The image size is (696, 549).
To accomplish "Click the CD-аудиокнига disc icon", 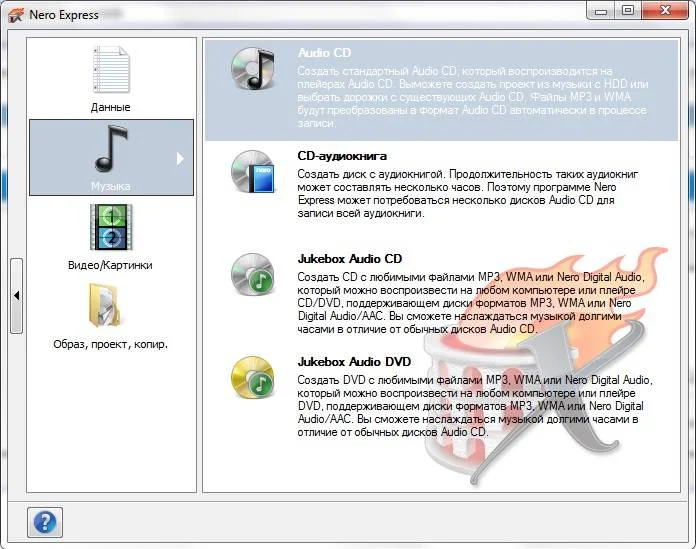I will pos(253,171).
